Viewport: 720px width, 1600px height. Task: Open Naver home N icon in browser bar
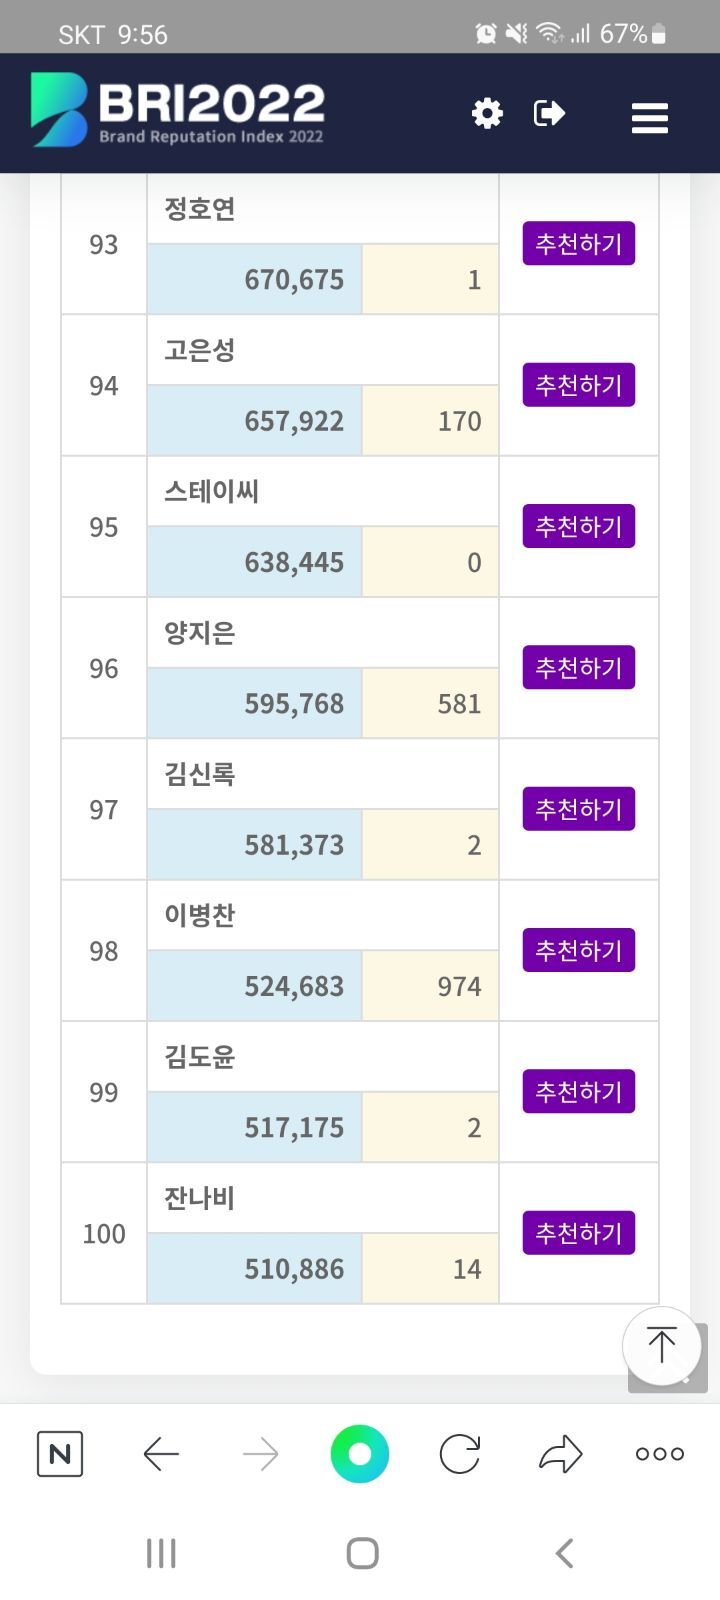click(x=60, y=1454)
